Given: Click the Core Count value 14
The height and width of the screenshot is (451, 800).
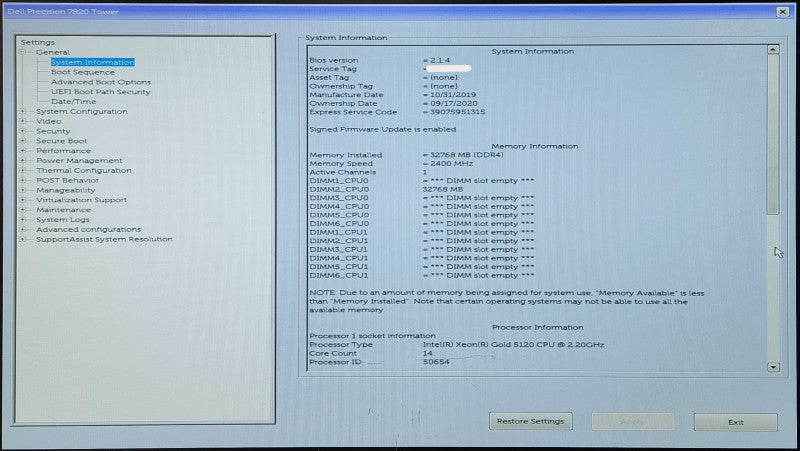Looking at the screenshot, I should (428, 353).
